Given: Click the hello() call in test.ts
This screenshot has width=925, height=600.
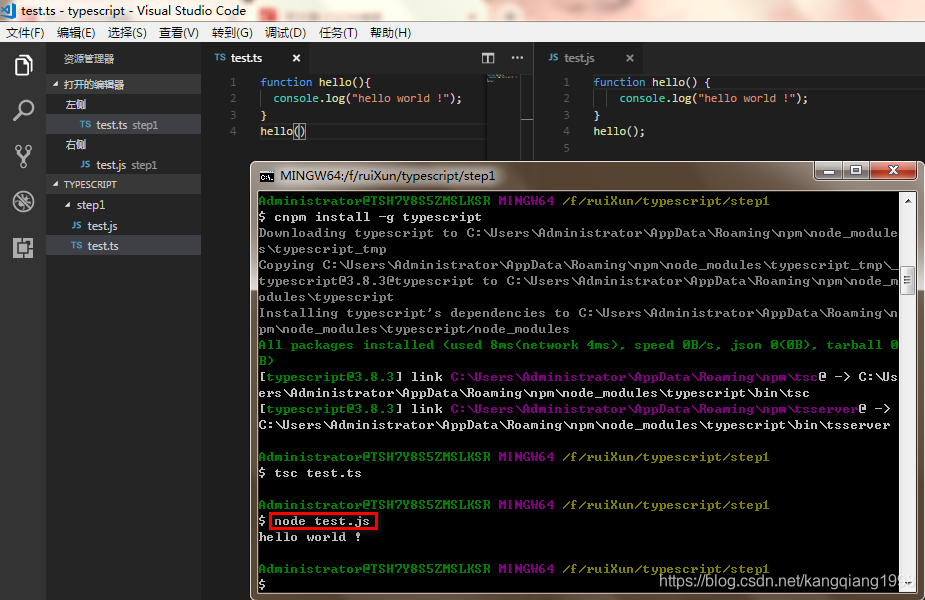Looking at the screenshot, I should tap(283, 131).
